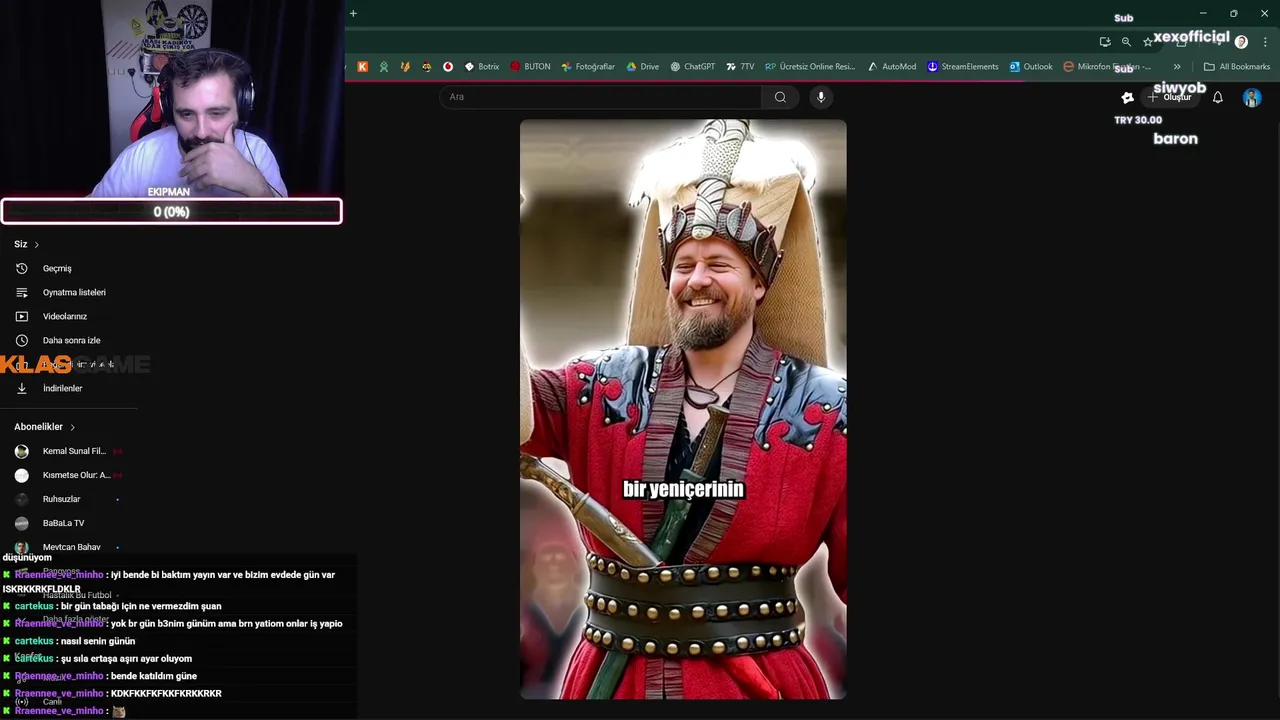The height and width of the screenshot is (720, 1280).
Task: Click the TRY 30.00 donation text
Action: coord(1138,120)
